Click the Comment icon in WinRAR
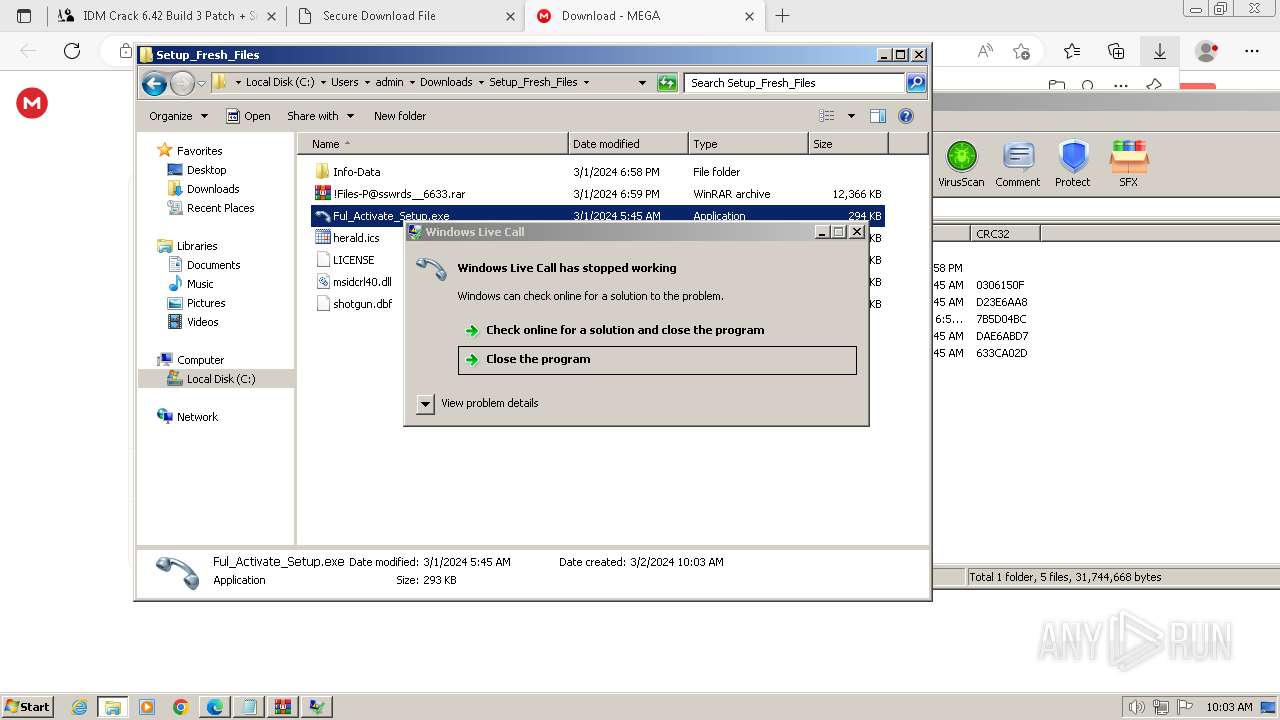The width and height of the screenshot is (1280, 720). point(1018,164)
